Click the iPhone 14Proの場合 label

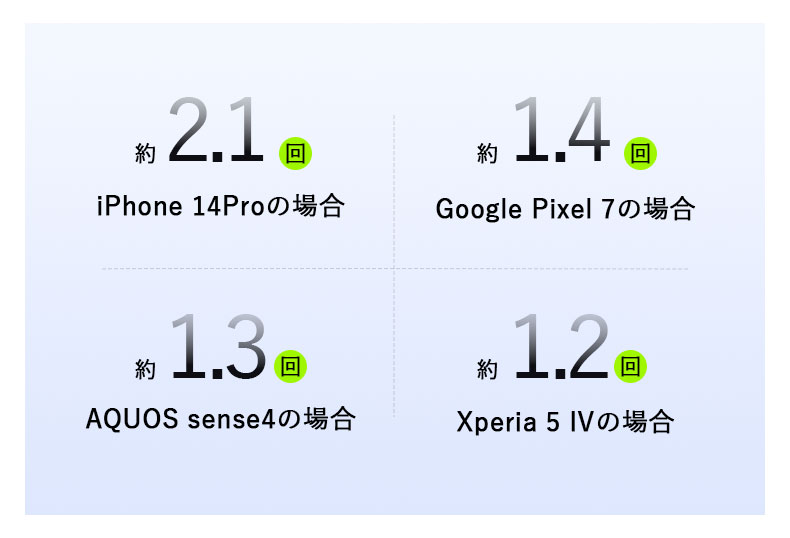pos(221,207)
